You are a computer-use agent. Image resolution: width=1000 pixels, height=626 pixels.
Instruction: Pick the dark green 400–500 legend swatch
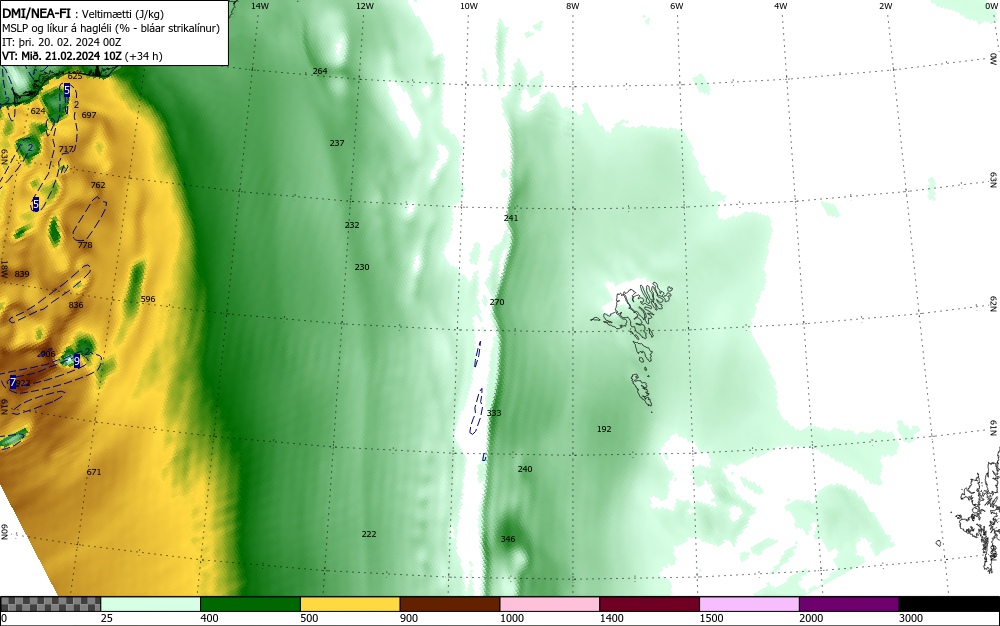[250, 604]
